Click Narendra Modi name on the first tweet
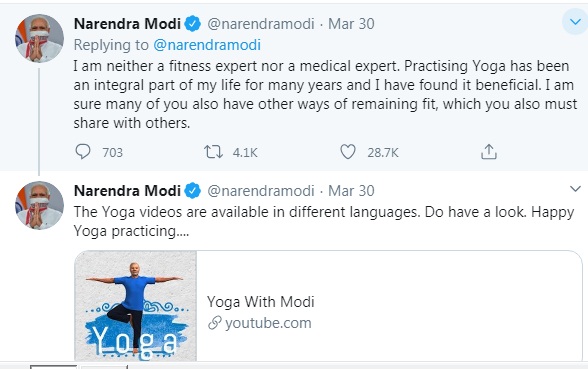The height and width of the screenshot is (369, 588). tap(128, 24)
